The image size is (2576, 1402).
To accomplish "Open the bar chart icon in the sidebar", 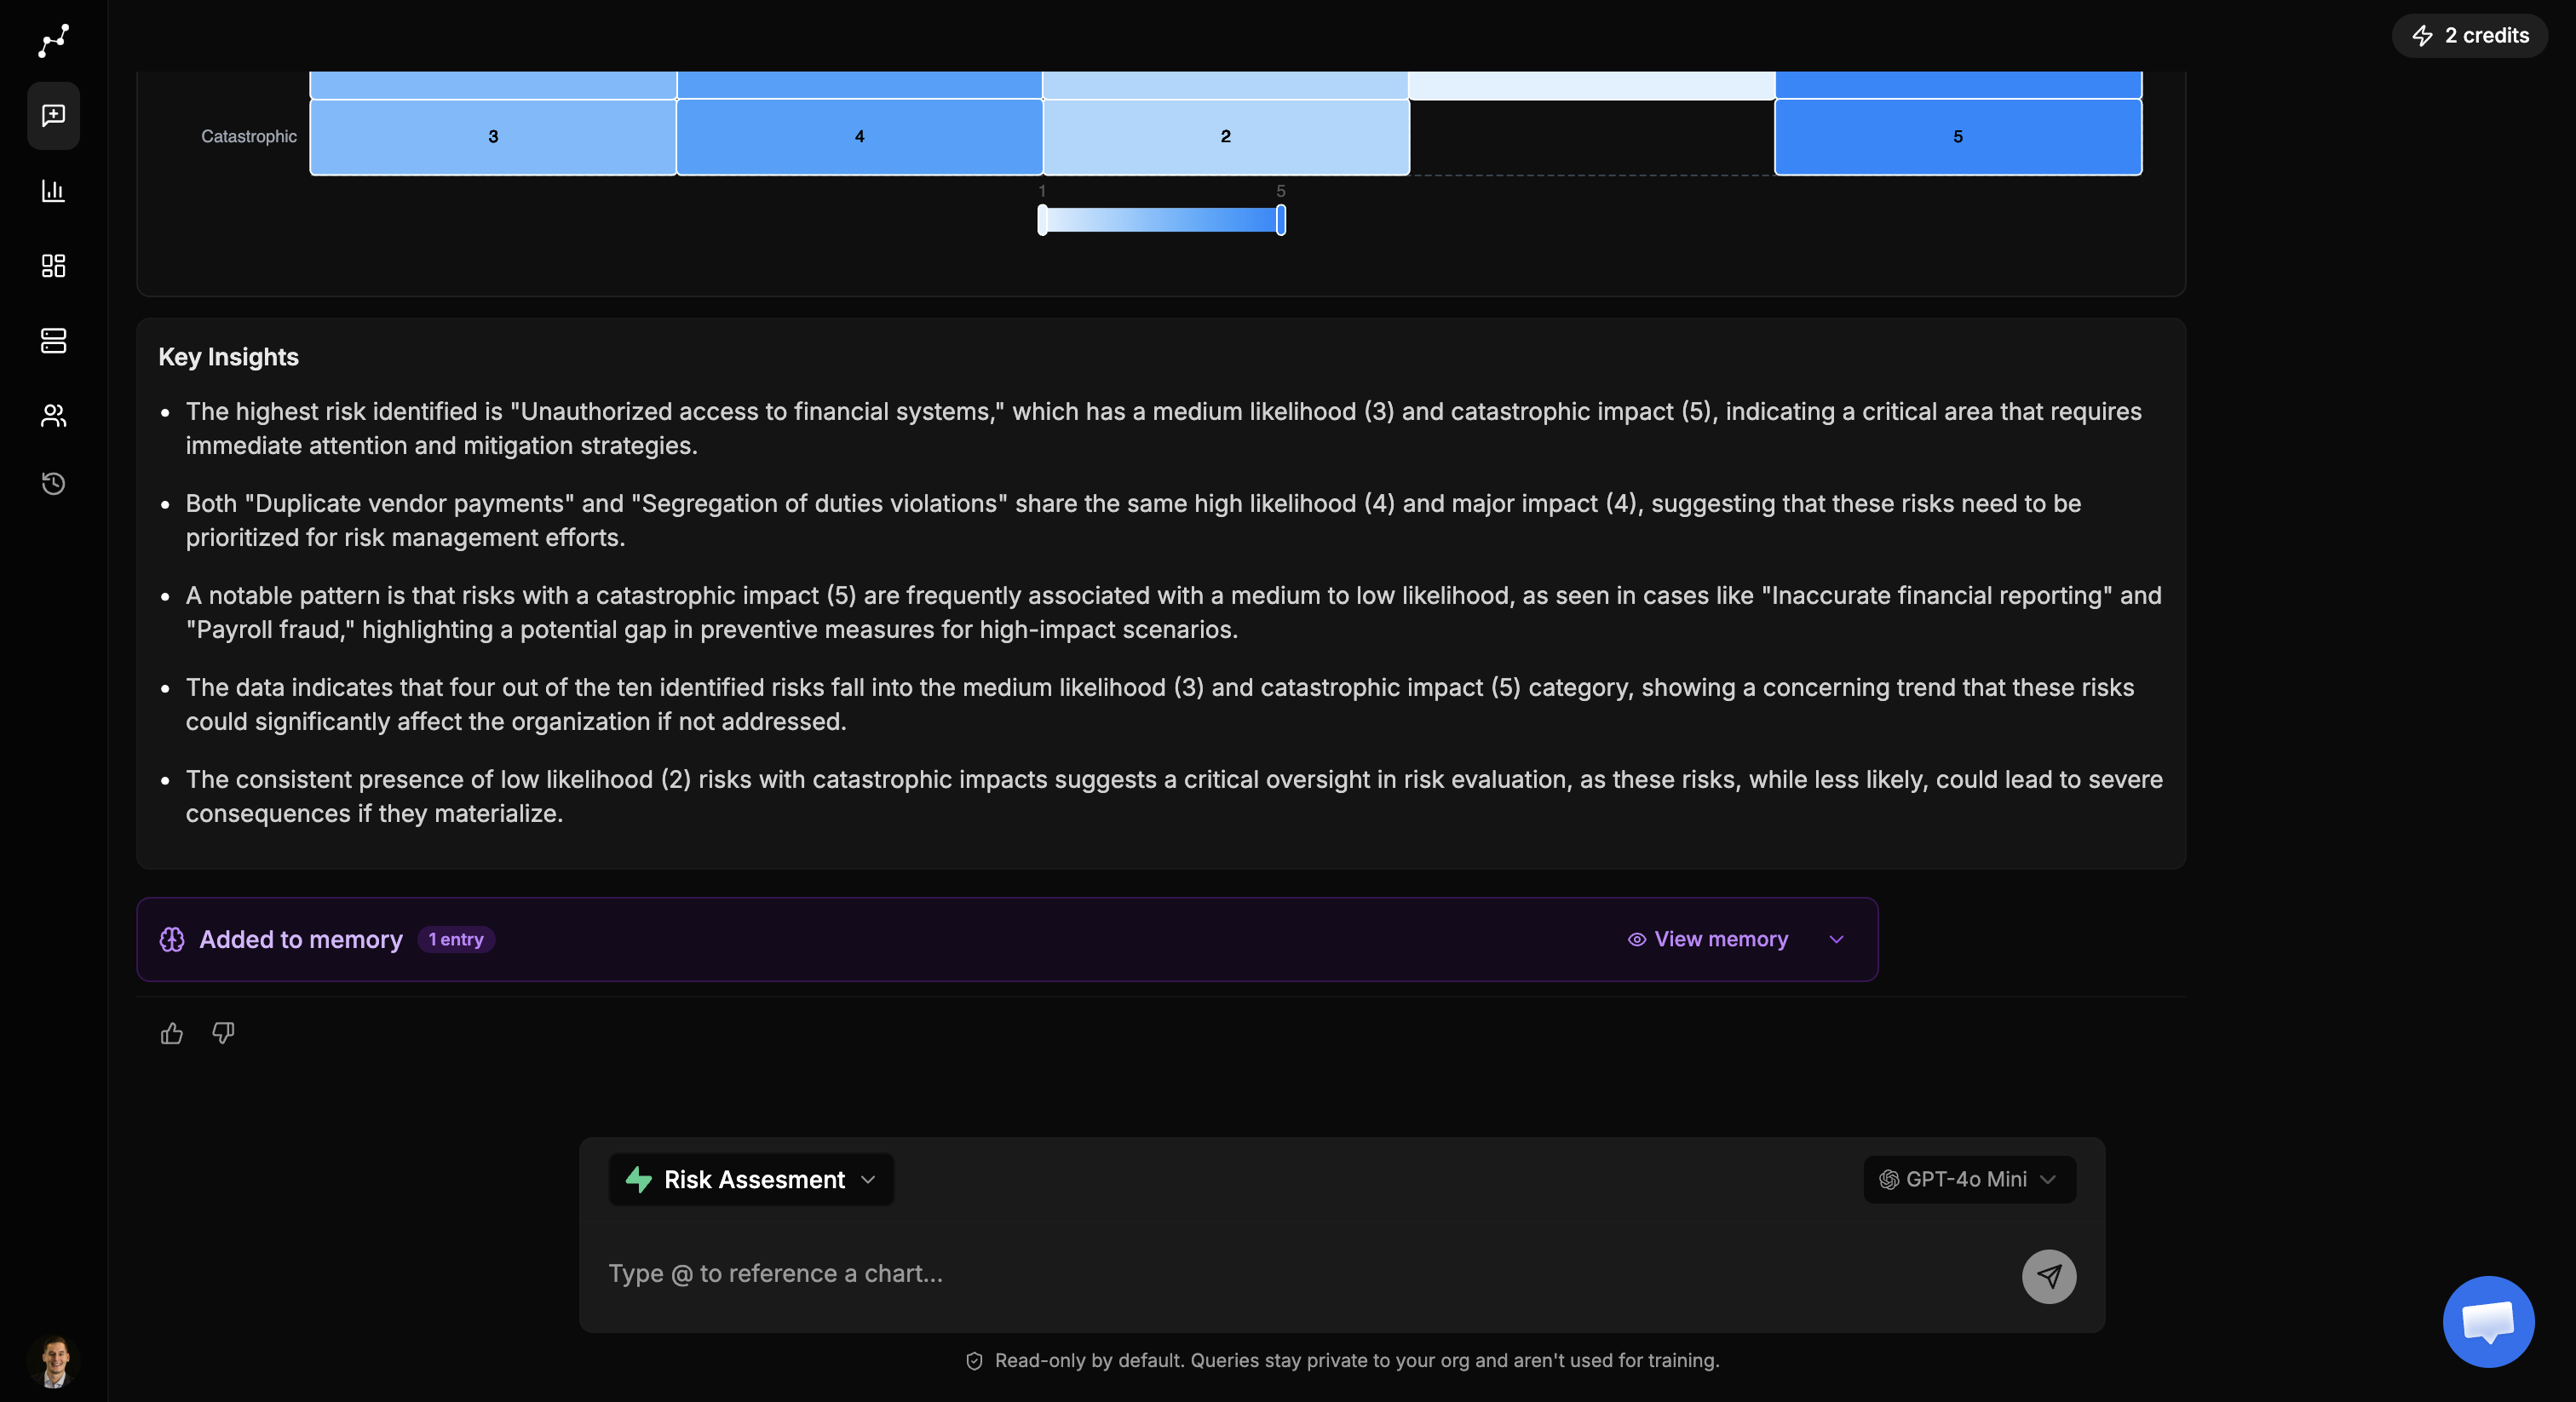I will pos(54,190).
